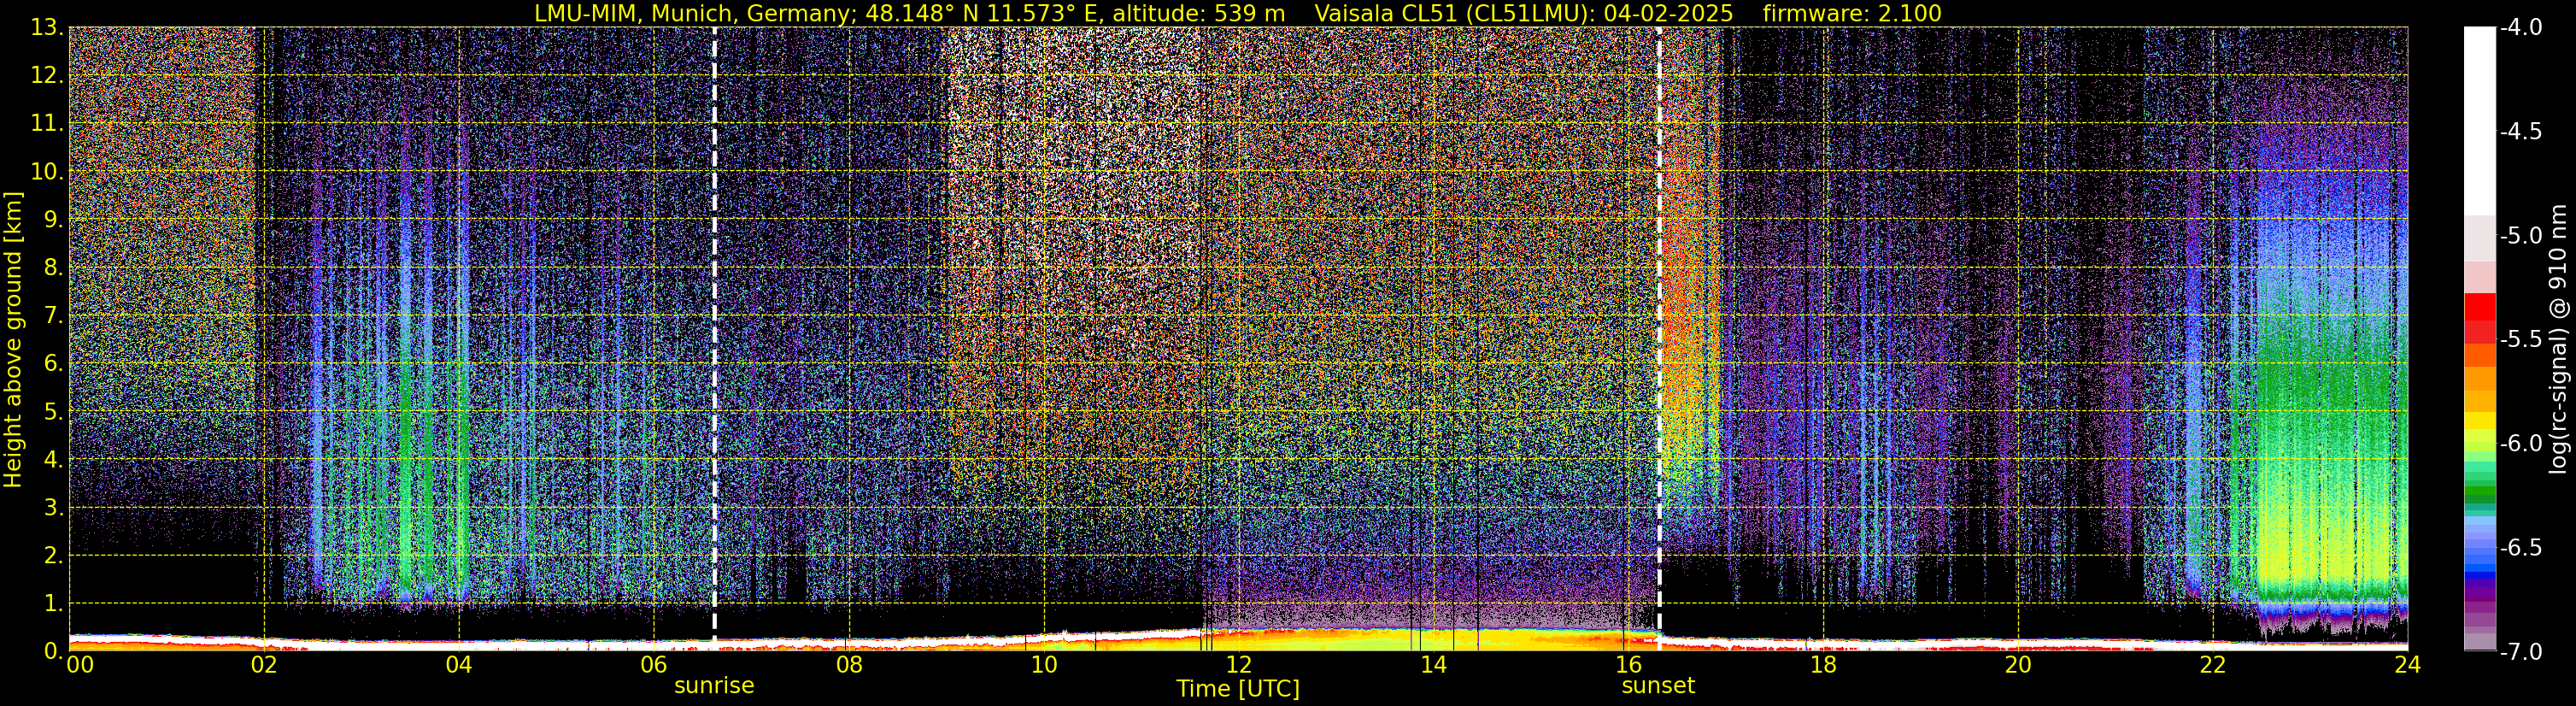The height and width of the screenshot is (706, 2576).
Task: Click the 12. tick on the height axis
Action: pos(48,75)
